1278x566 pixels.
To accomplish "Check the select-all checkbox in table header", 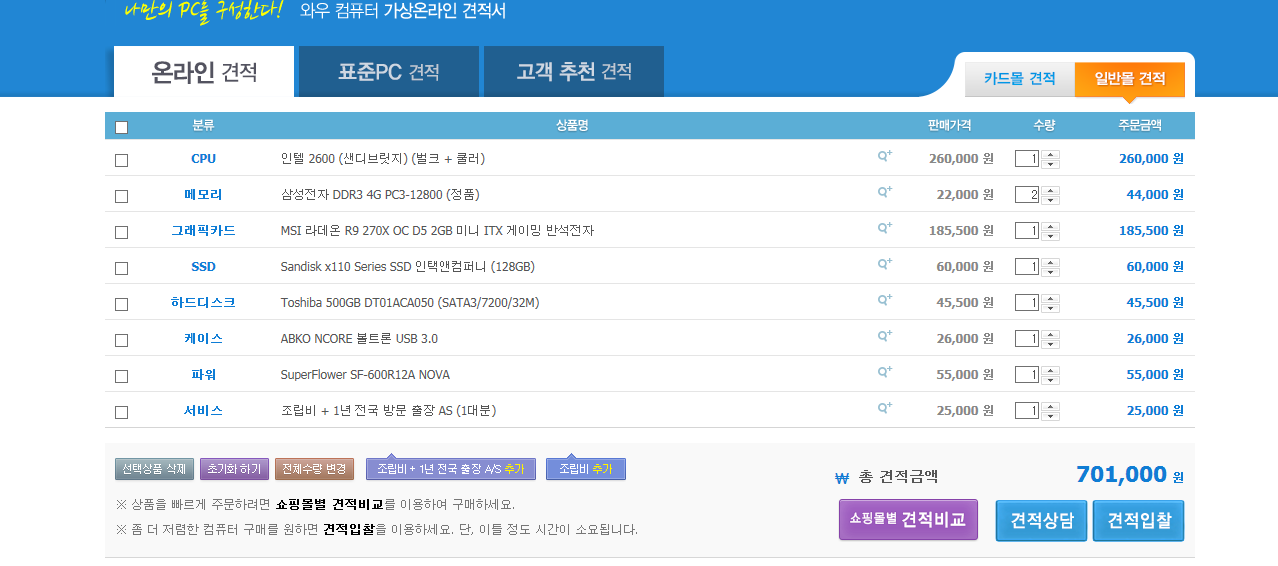I will coord(122,127).
